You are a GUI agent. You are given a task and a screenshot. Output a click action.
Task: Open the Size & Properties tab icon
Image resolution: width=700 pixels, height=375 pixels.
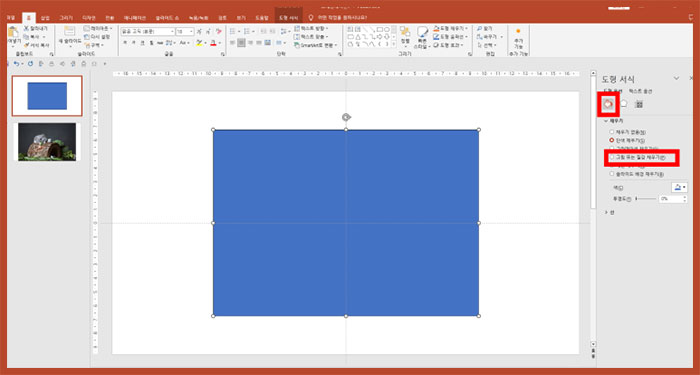coord(639,104)
